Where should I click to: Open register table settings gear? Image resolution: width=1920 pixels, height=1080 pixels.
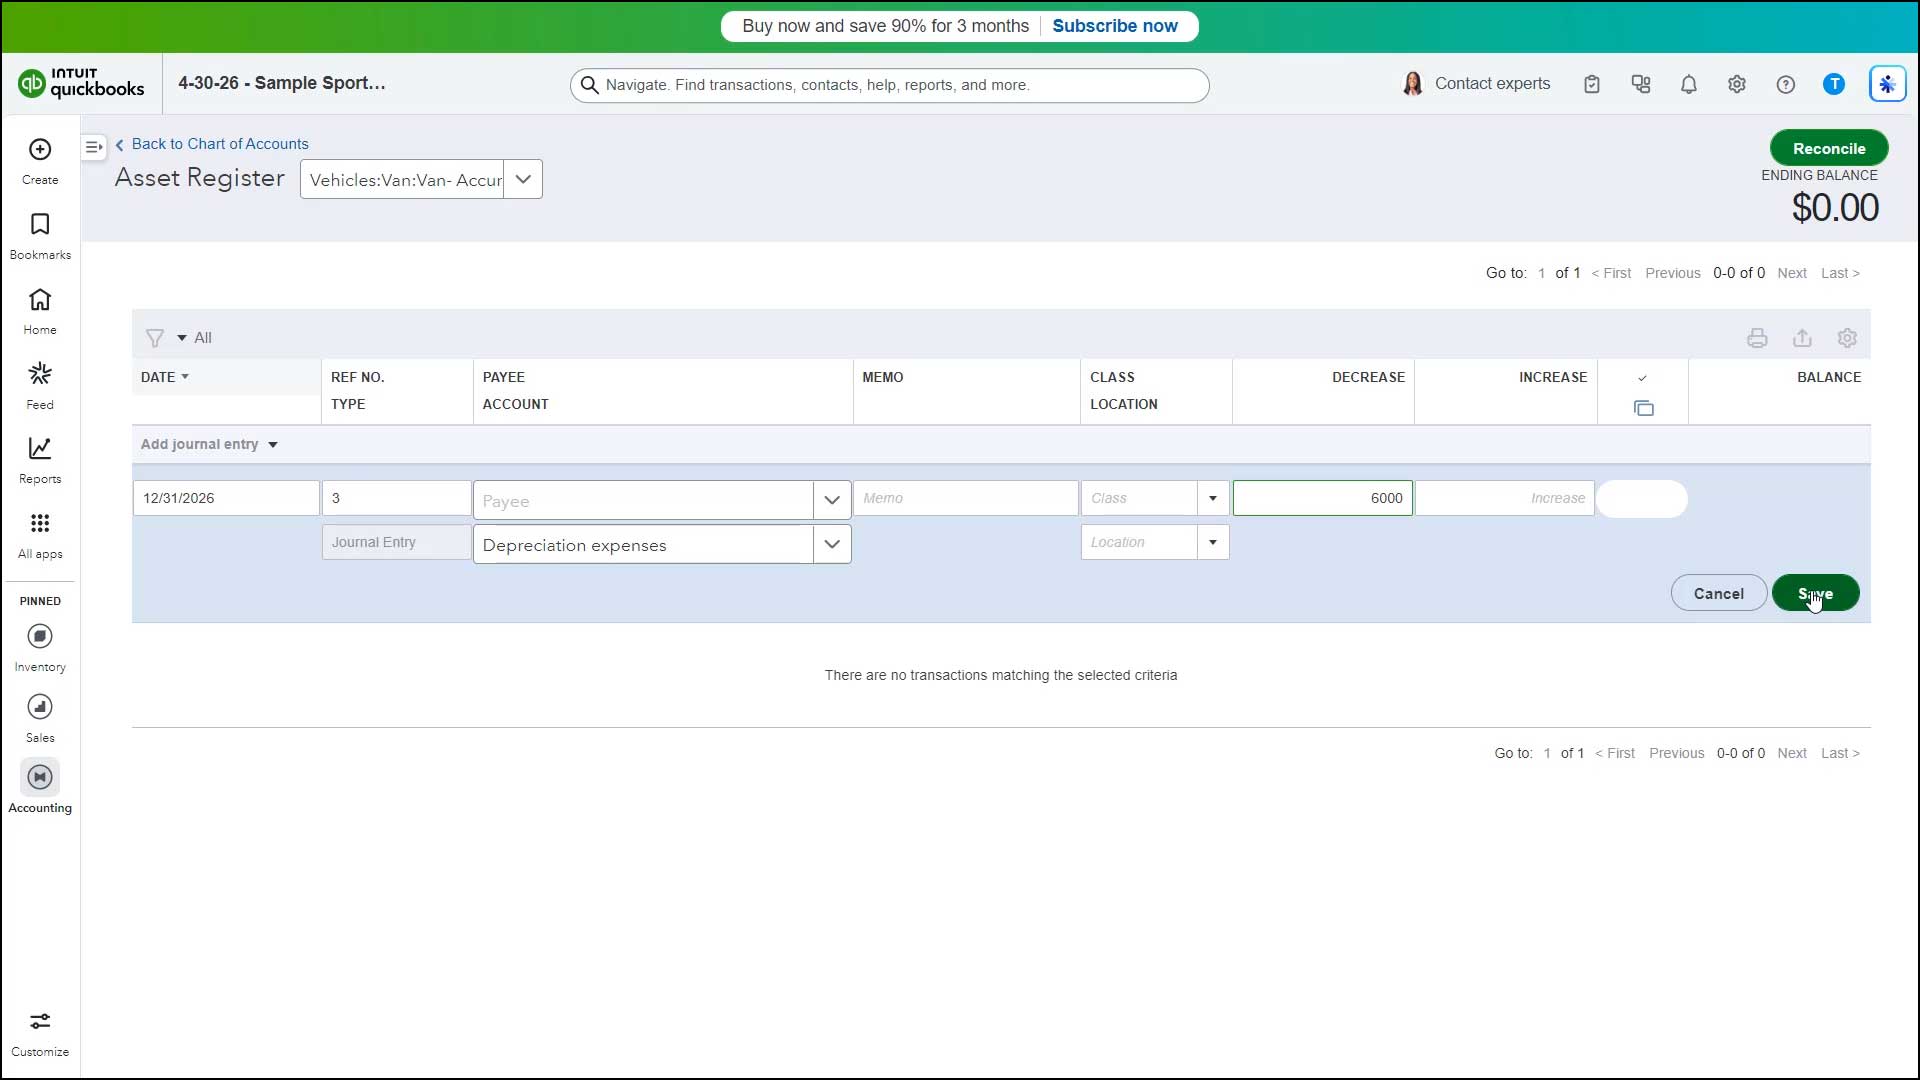[1847, 338]
